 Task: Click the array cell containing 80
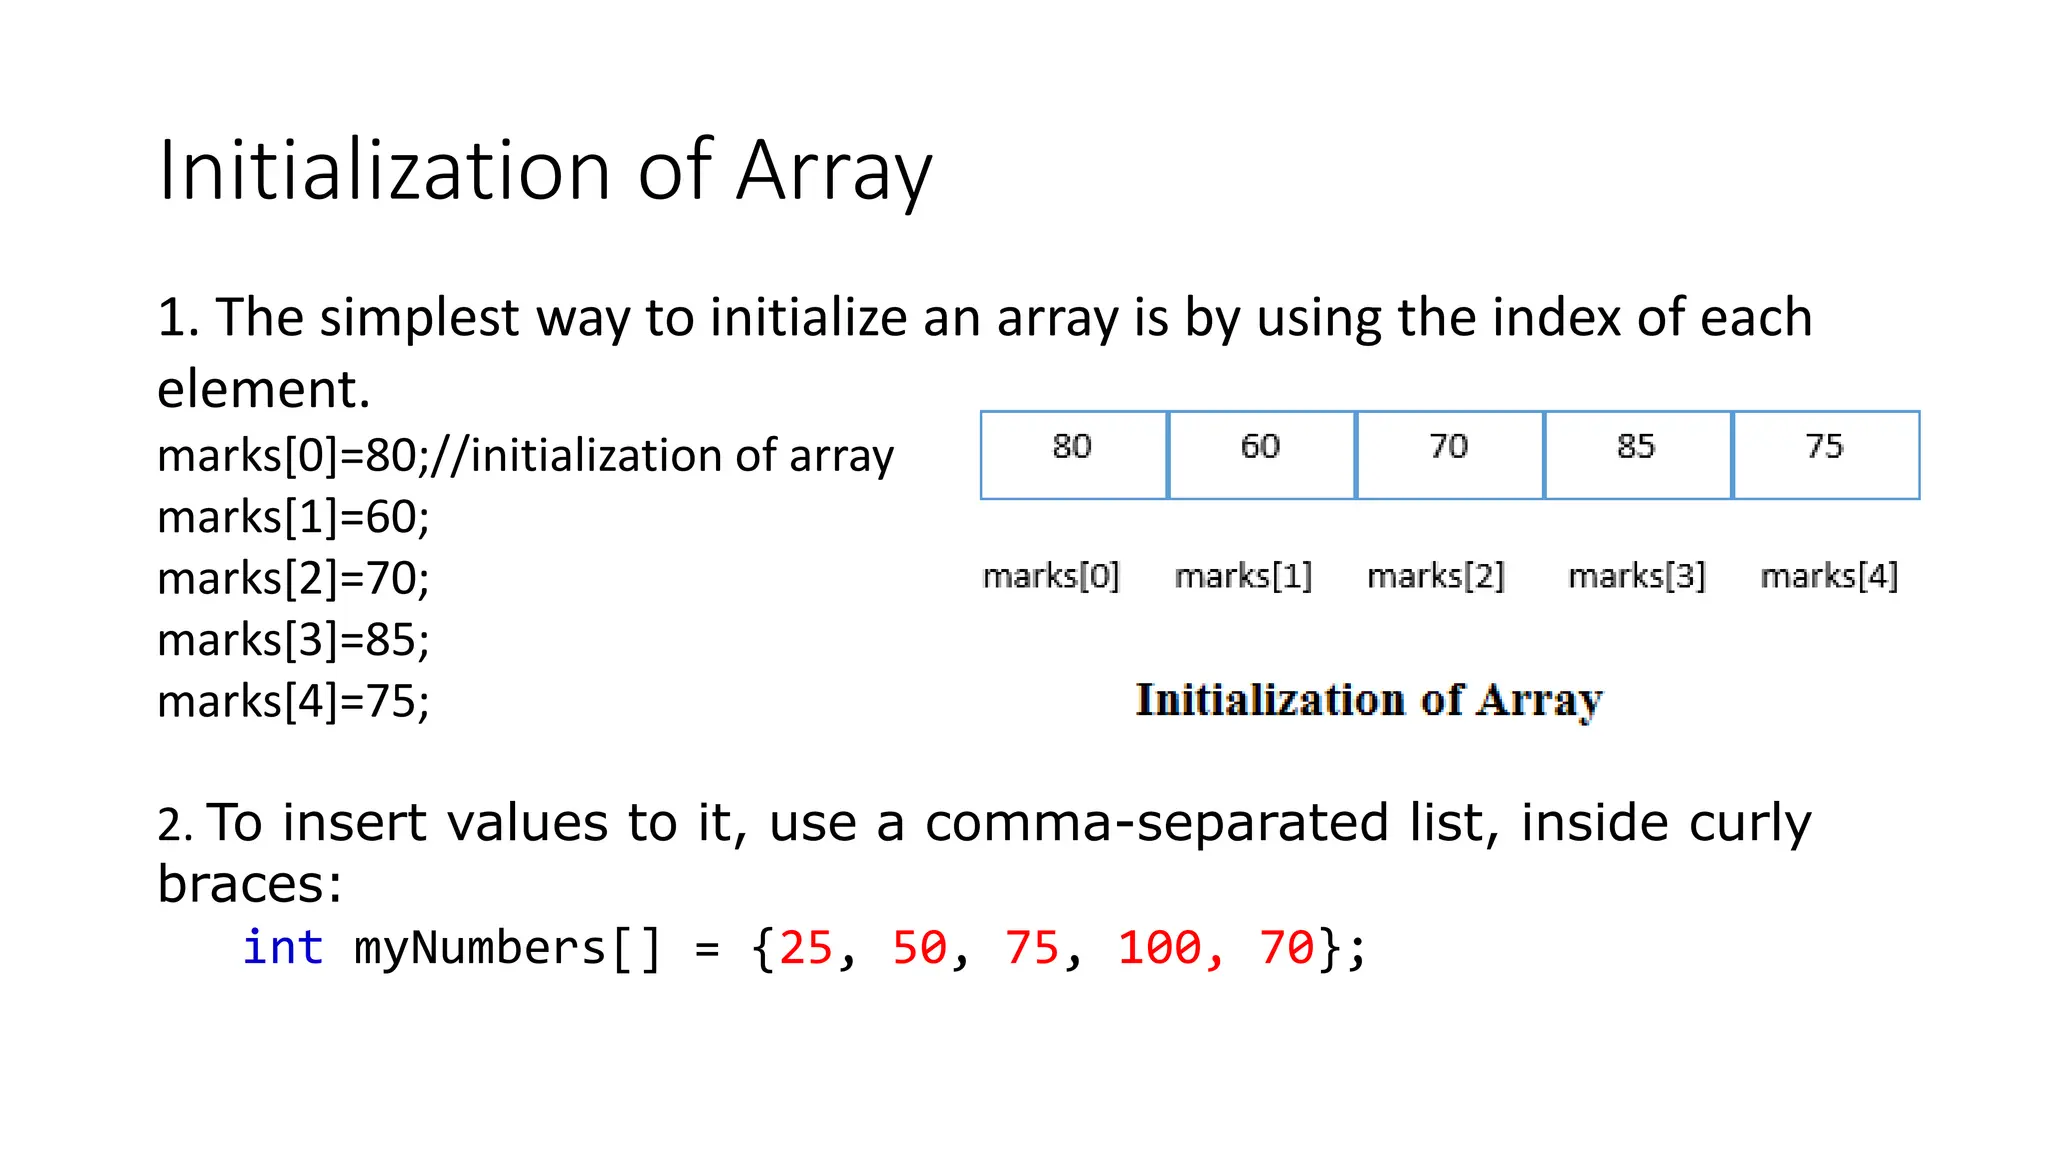click(x=1073, y=455)
